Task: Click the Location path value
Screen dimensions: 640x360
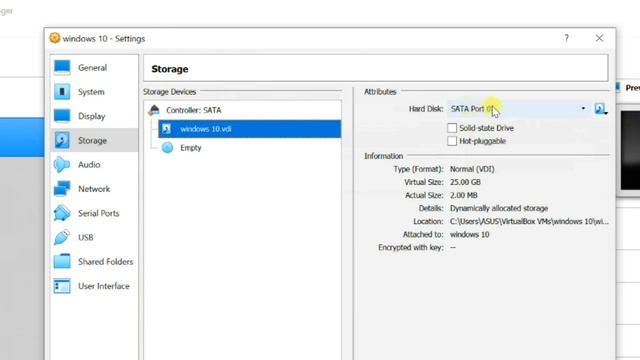Action: [529, 221]
